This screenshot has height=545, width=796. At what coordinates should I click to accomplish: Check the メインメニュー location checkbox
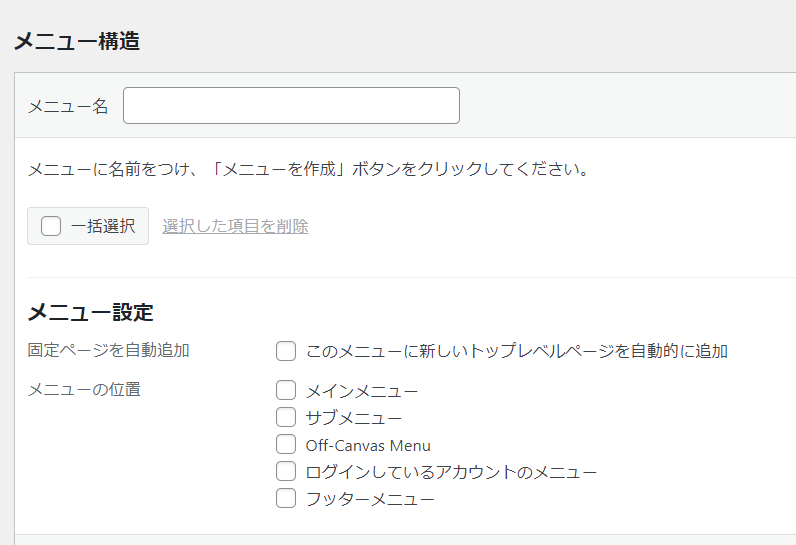tap(286, 391)
